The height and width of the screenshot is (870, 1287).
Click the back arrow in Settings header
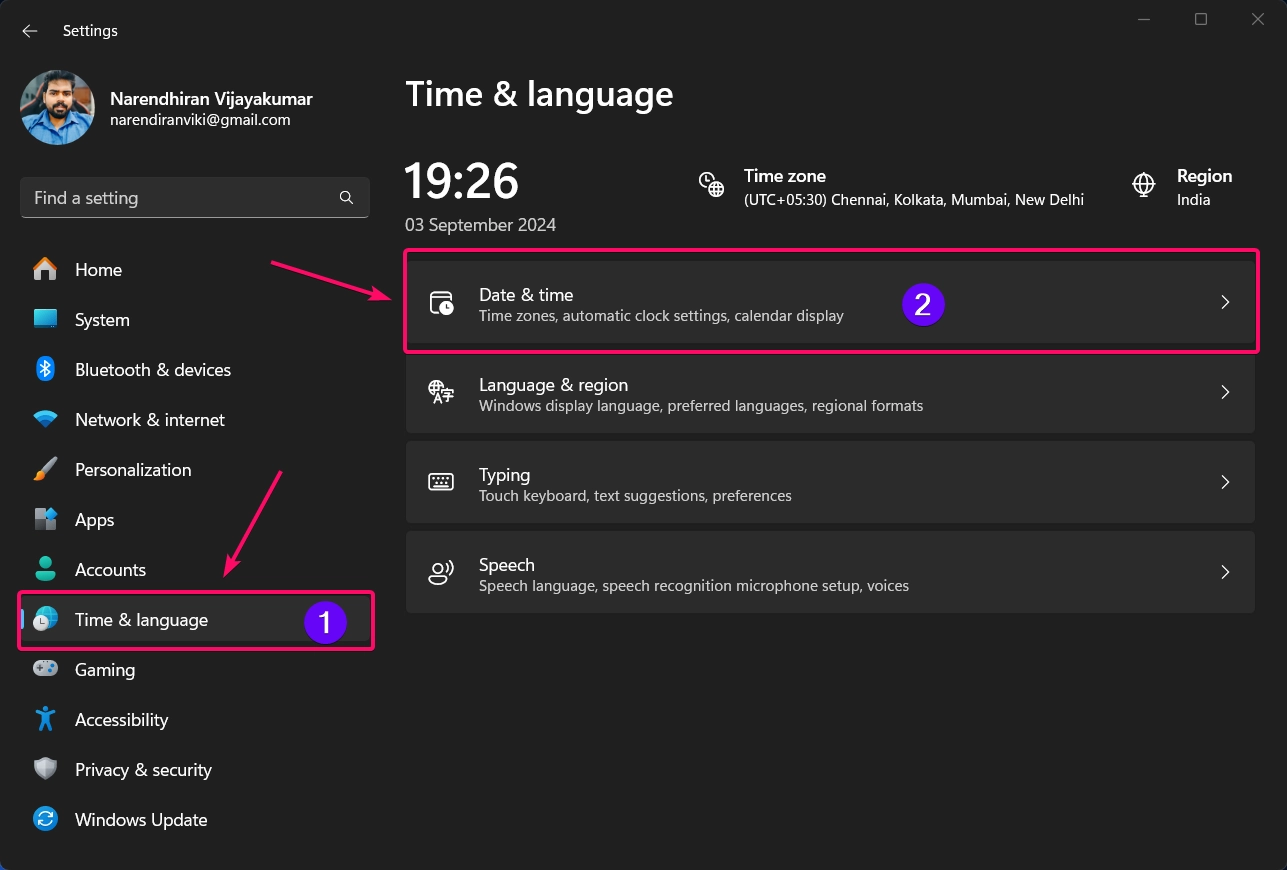click(x=30, y=31)
